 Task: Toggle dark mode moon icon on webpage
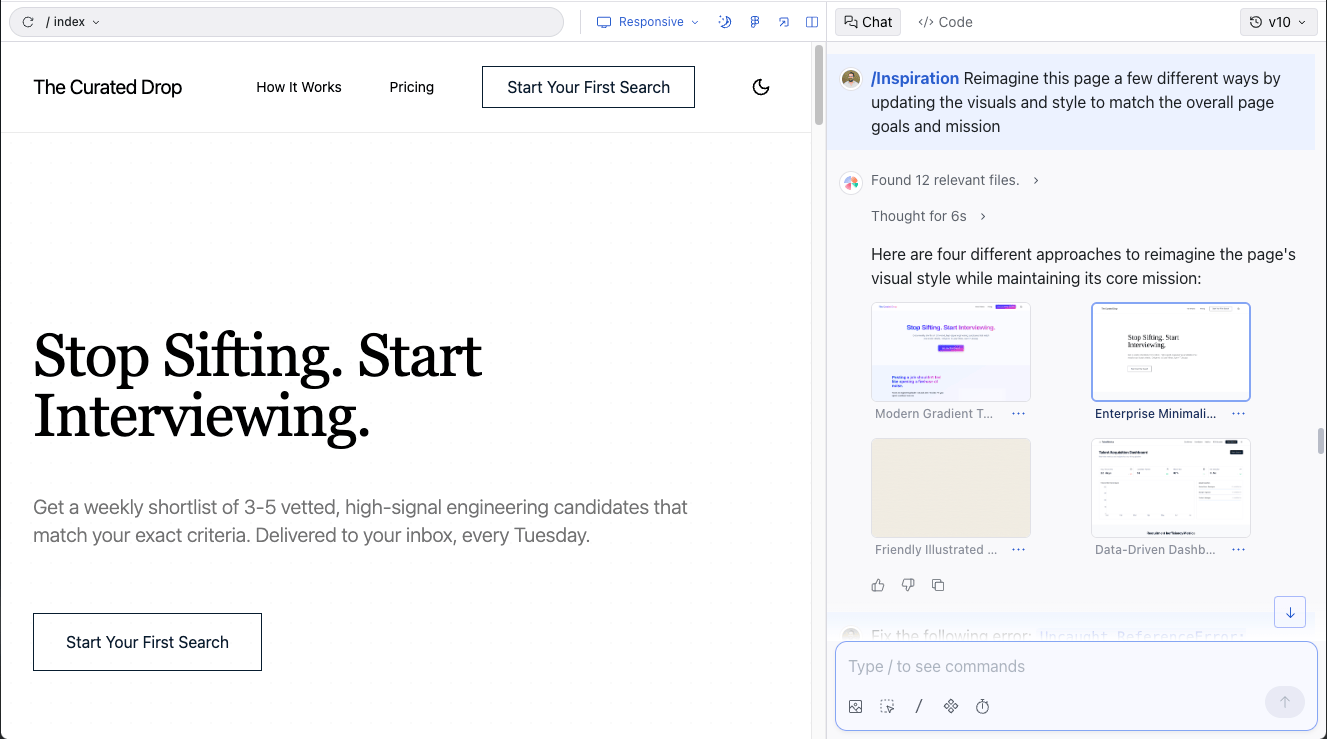pyautogui.click(x=761, y=87)
